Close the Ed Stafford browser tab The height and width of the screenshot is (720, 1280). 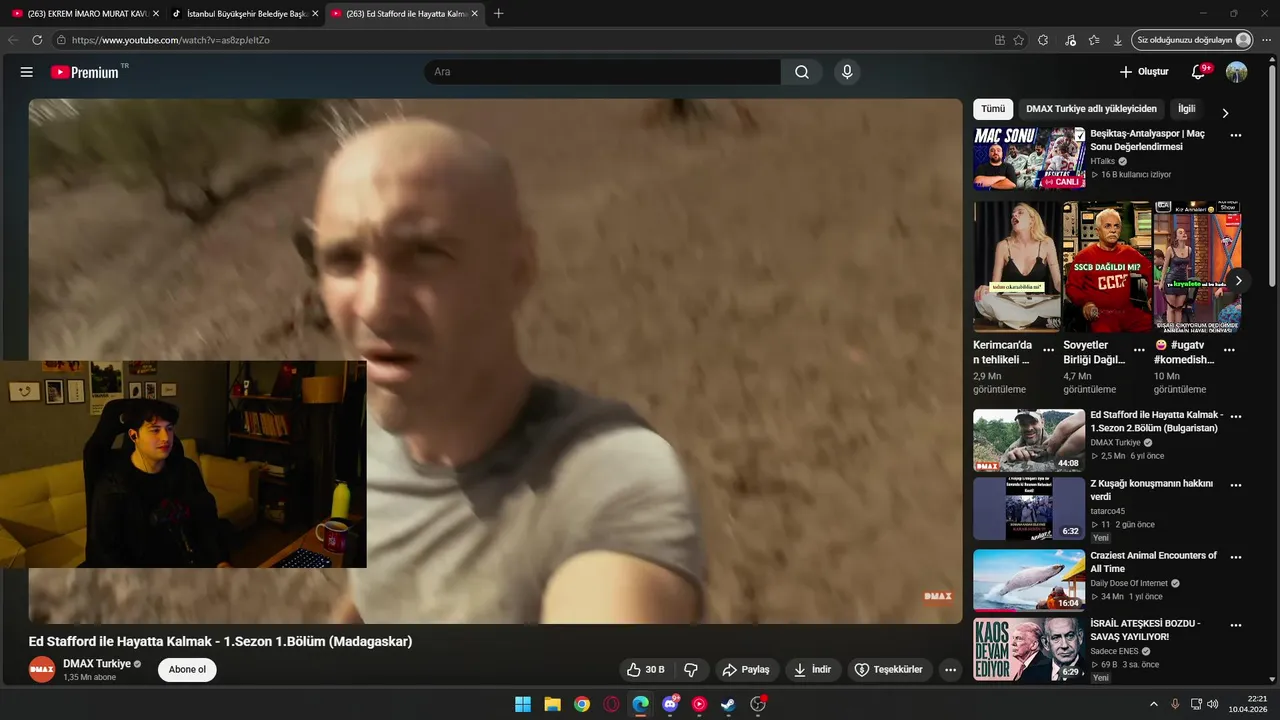475,13
